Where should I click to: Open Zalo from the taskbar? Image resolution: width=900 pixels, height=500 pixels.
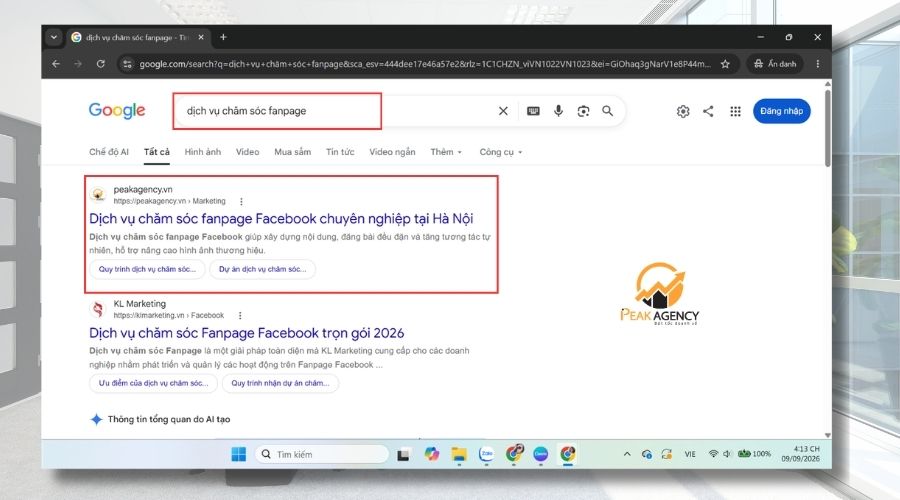coord(486,454)
